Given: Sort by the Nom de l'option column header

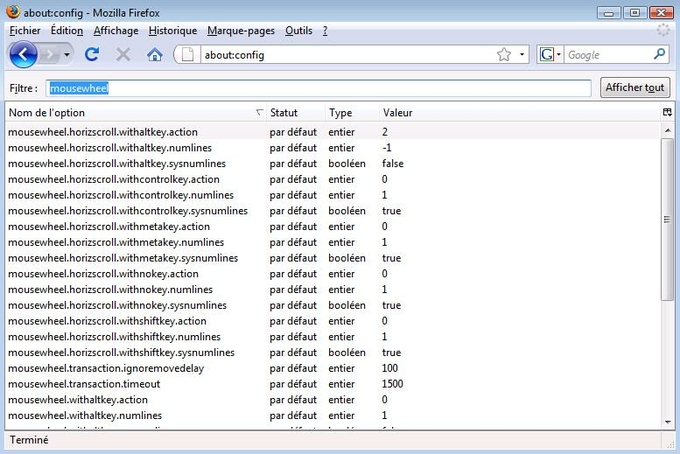Looking at the screenshot, I should pos(135,113).
